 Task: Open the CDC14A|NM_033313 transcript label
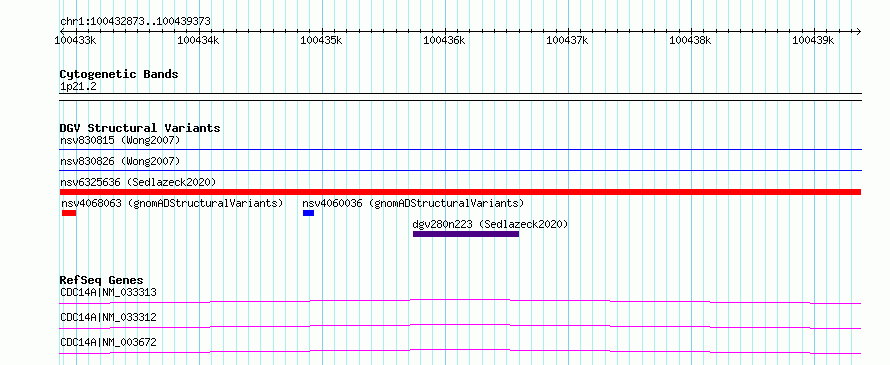point(108,292)
